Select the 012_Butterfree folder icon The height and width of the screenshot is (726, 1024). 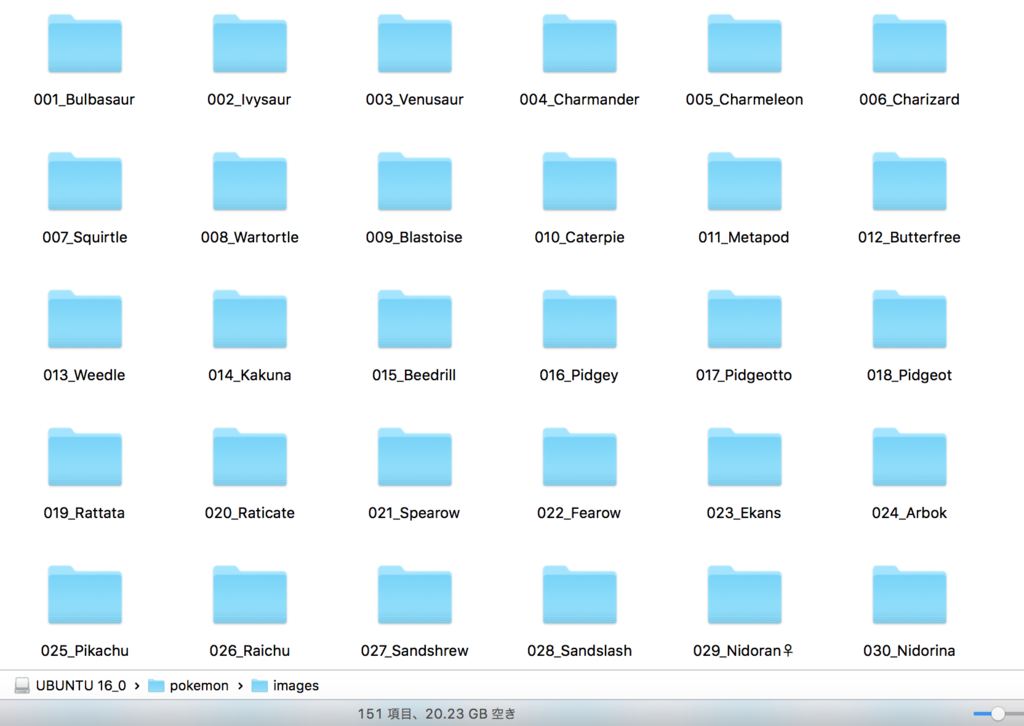(x=909, y=182)
